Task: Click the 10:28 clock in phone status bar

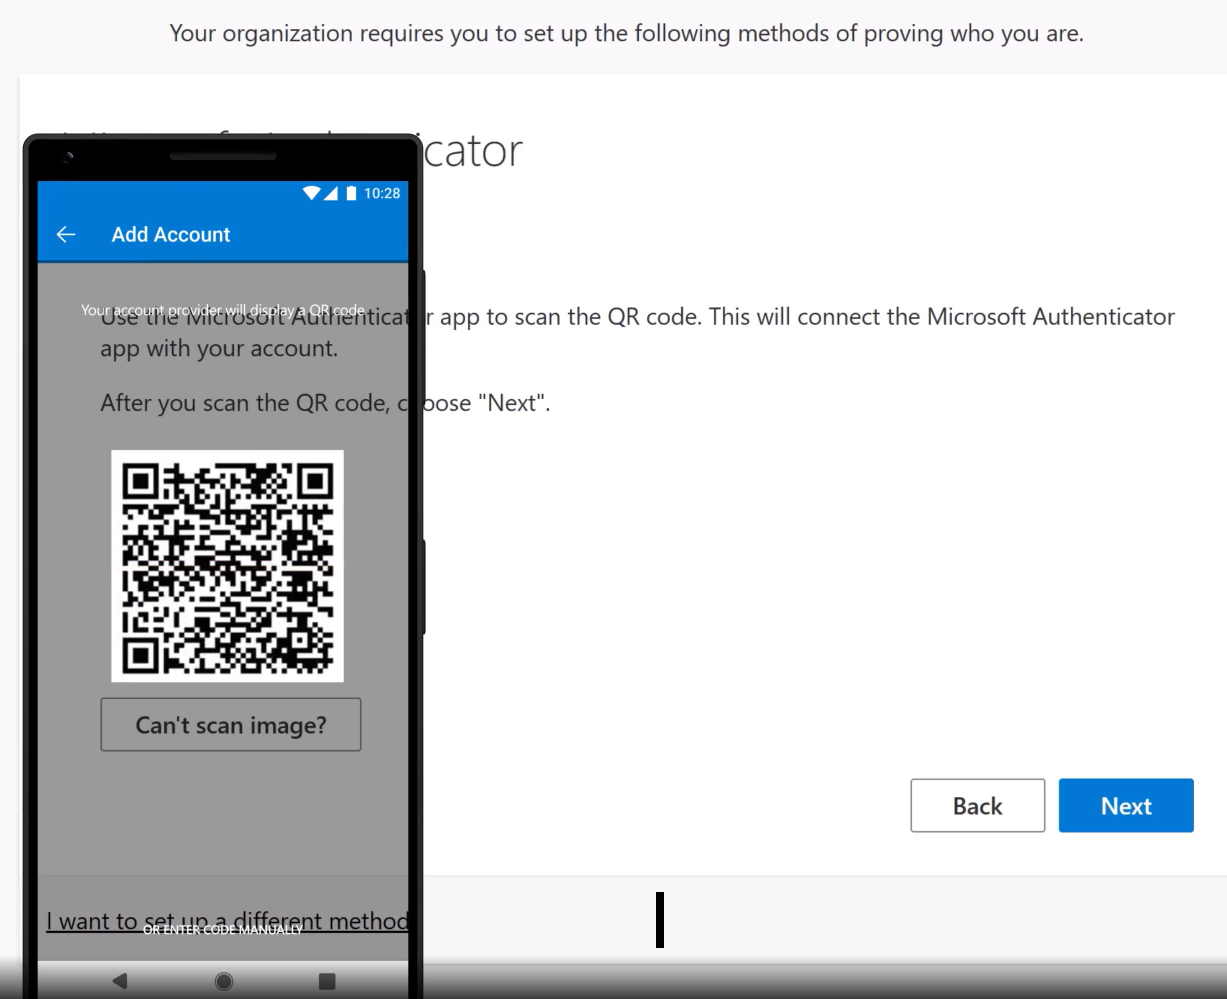Action: pos(381,193)
